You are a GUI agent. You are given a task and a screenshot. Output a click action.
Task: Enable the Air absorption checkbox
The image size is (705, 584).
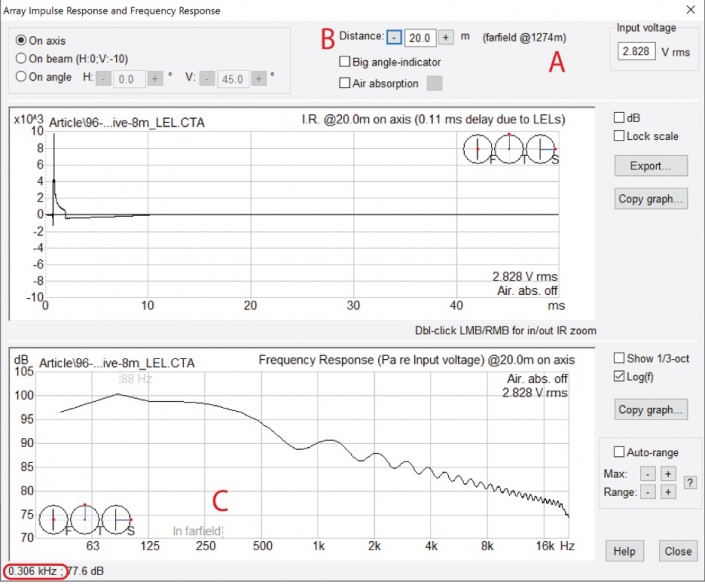click(346, 84)
